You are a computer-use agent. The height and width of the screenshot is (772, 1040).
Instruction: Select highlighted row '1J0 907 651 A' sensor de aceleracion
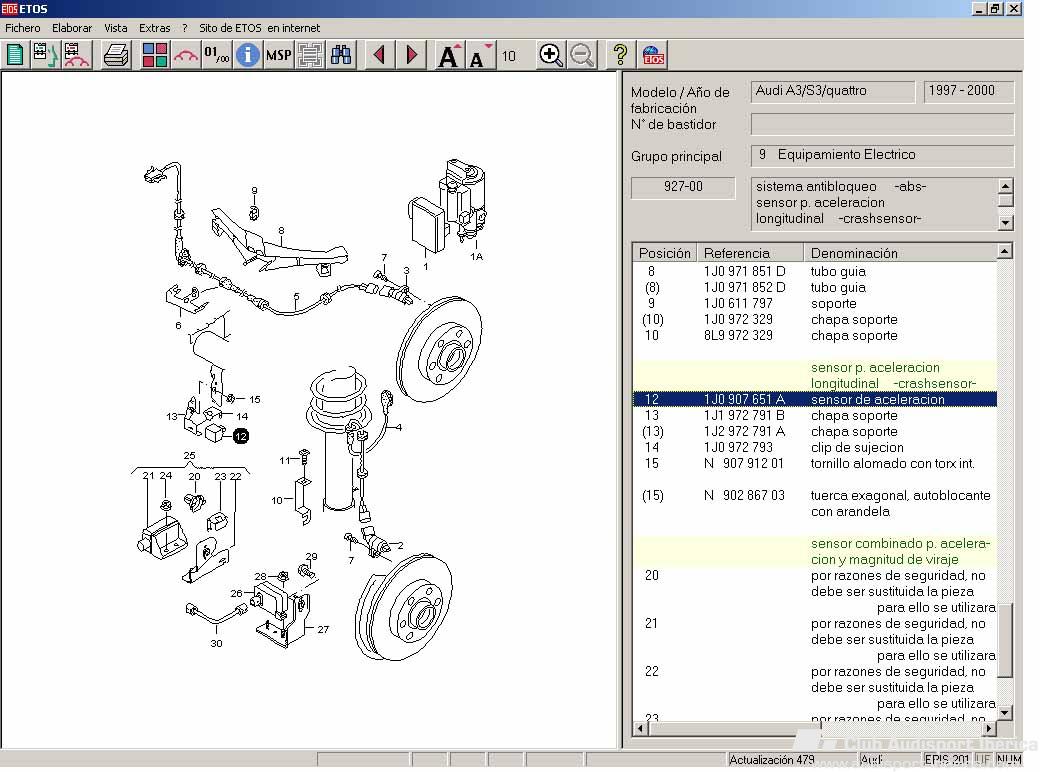point(814,399)
